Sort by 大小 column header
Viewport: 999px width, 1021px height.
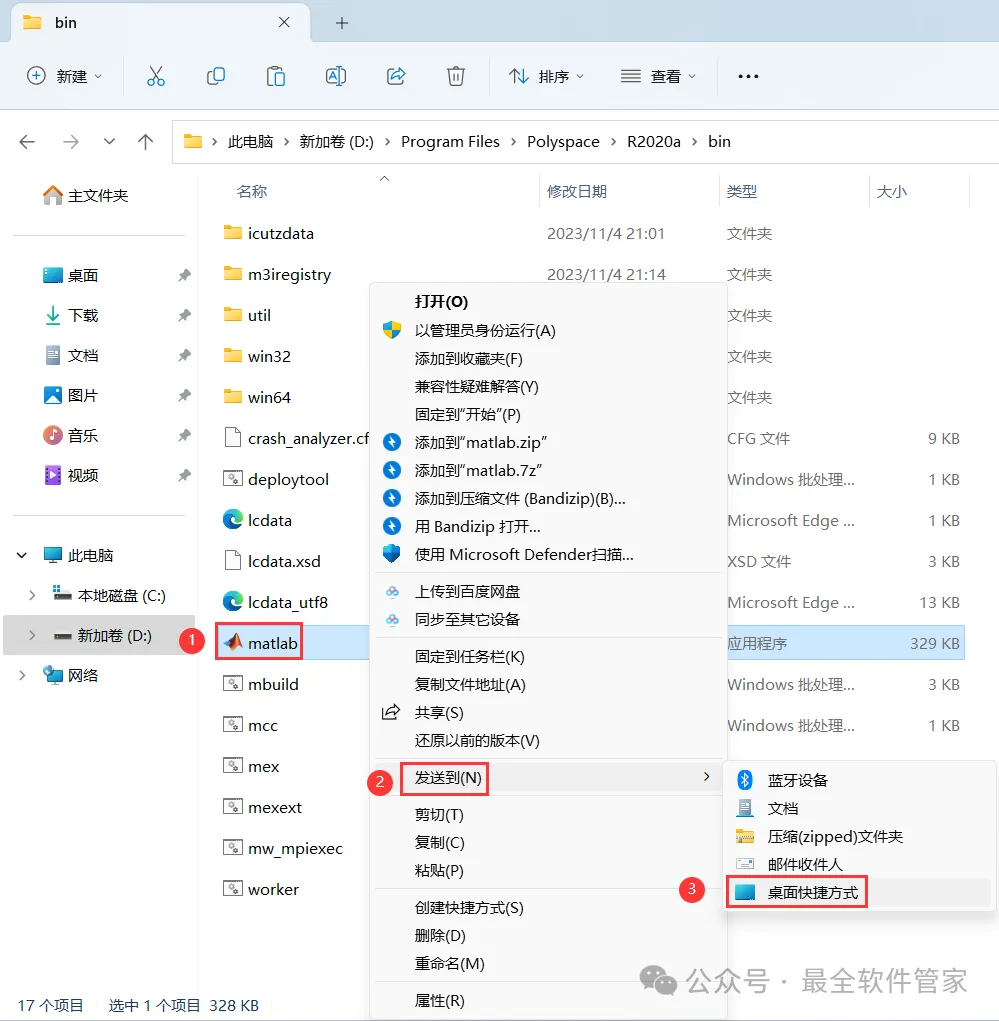892,191
